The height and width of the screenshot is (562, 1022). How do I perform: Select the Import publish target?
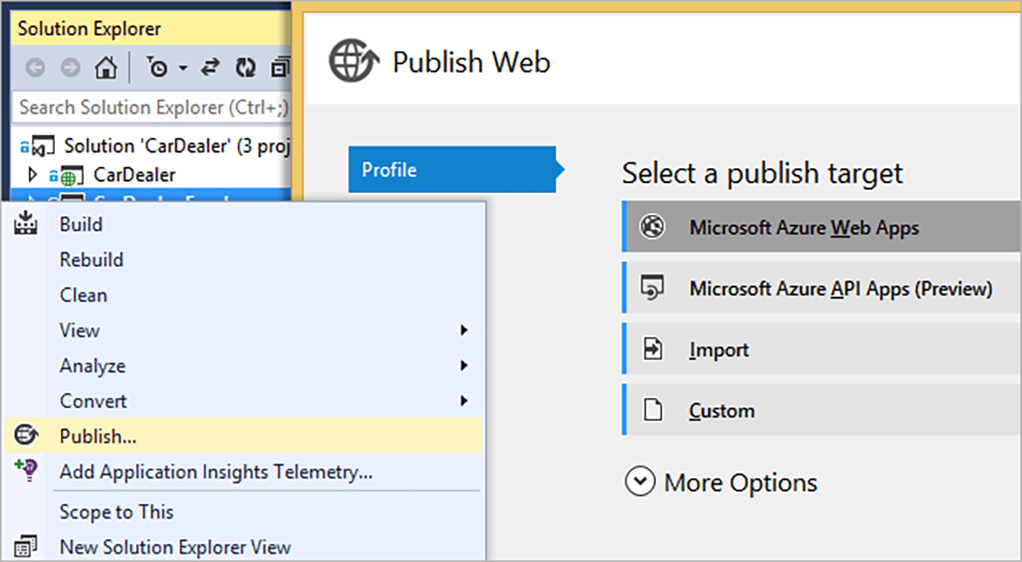[719, 350]
